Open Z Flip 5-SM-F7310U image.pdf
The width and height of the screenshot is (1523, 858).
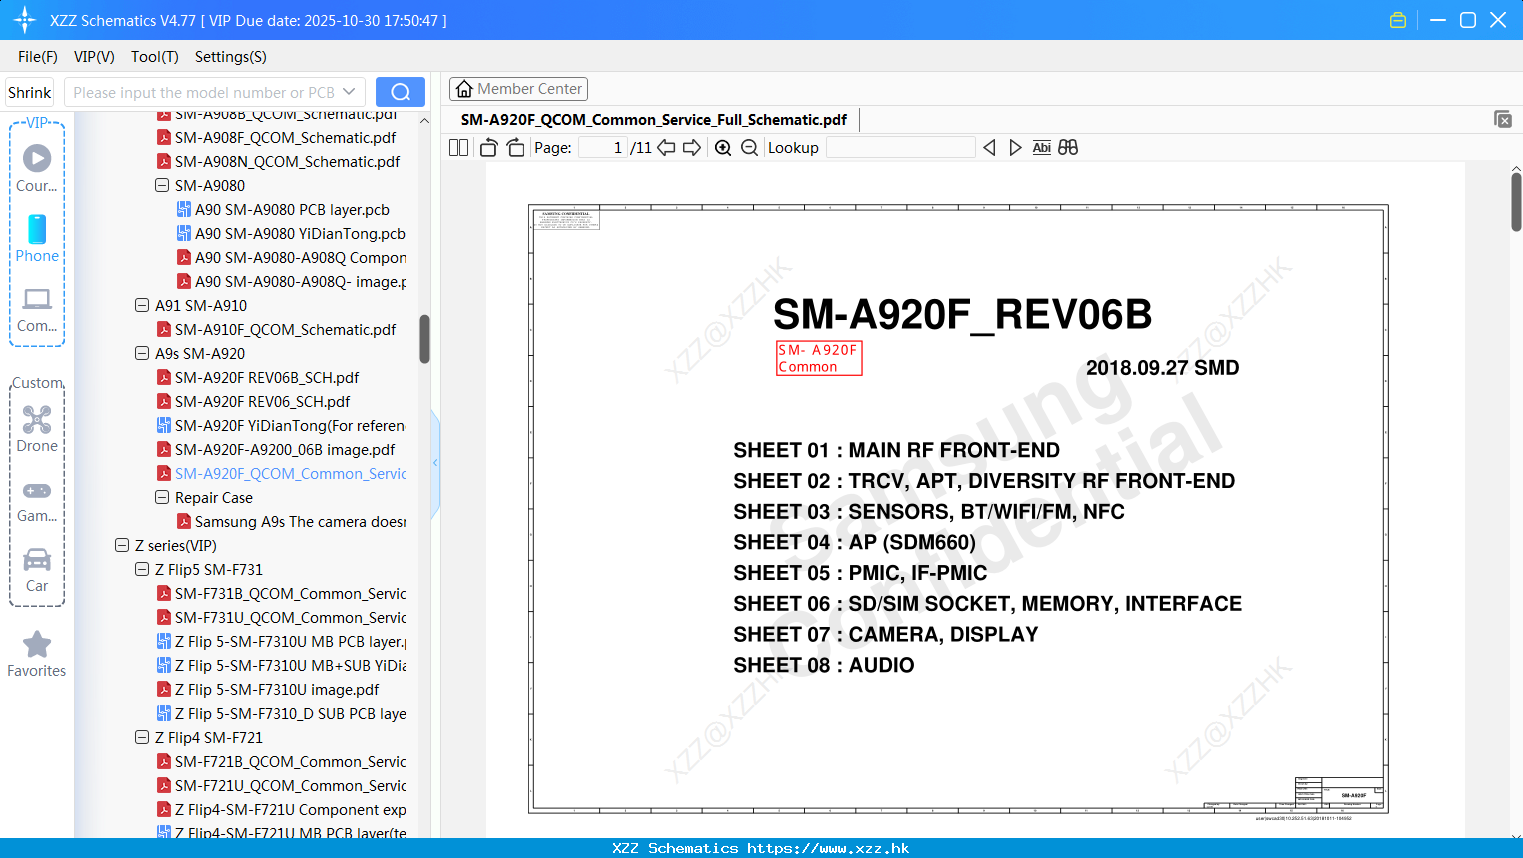coord(277,689)
